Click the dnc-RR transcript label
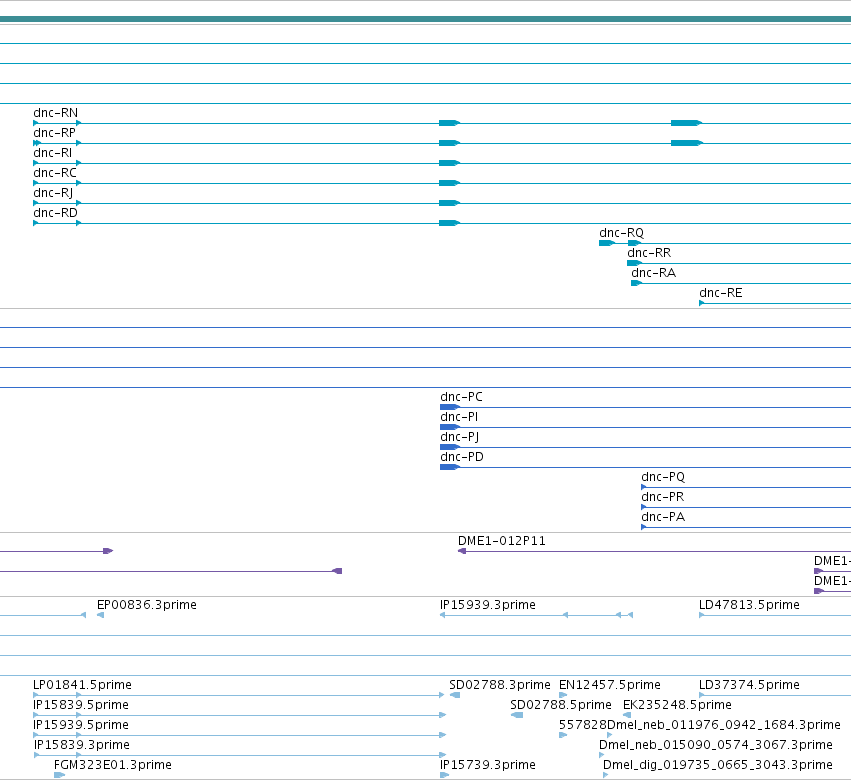Viewport: 851px width, 780px height. point(649,253)
